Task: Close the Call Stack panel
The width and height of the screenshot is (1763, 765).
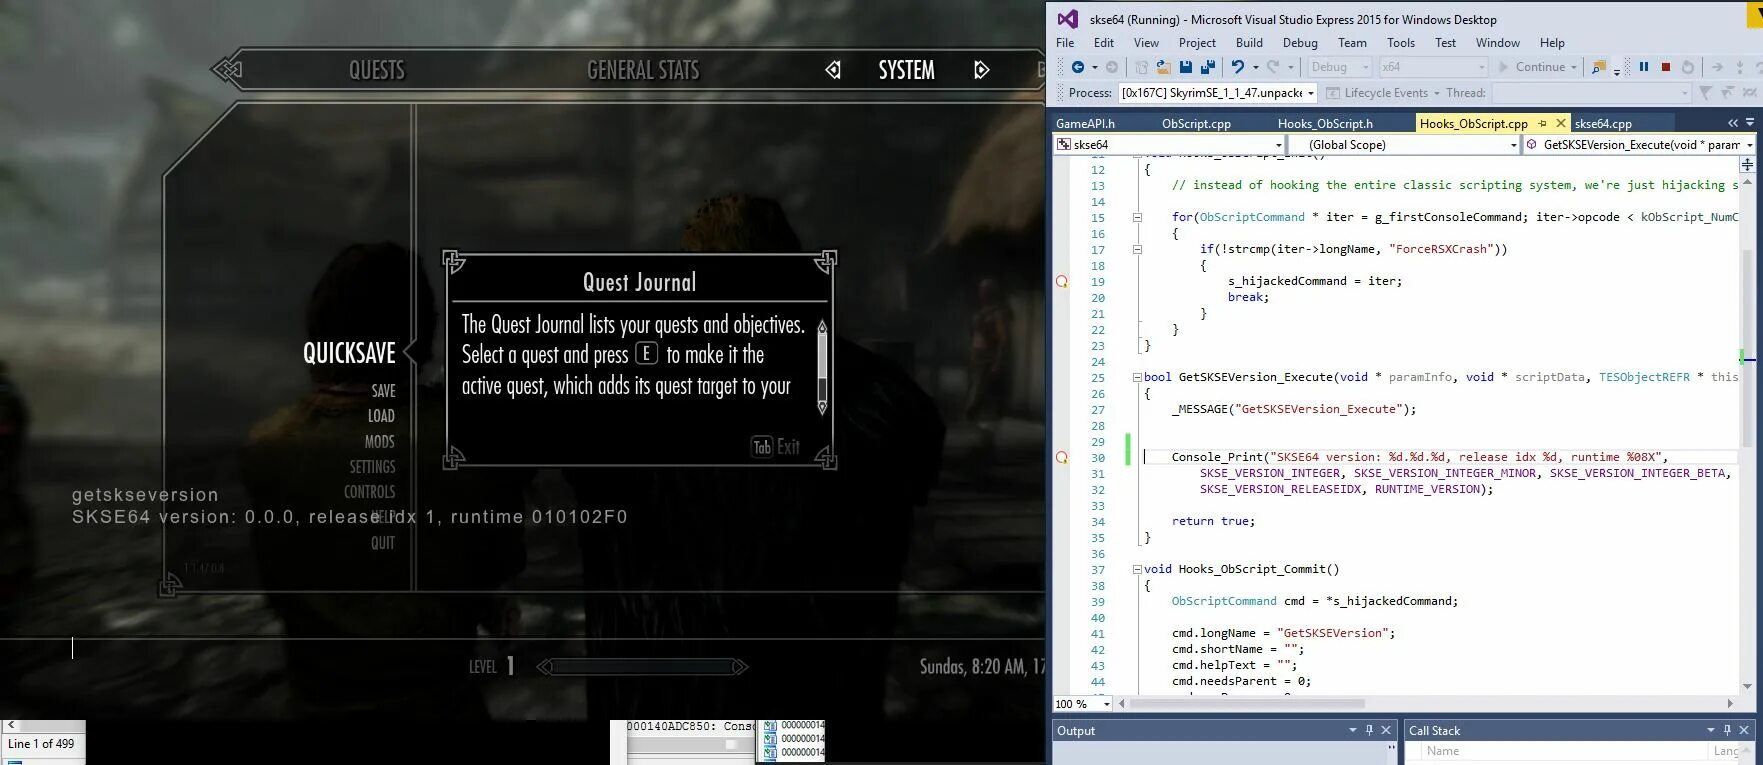Action: pos(1744,730)
